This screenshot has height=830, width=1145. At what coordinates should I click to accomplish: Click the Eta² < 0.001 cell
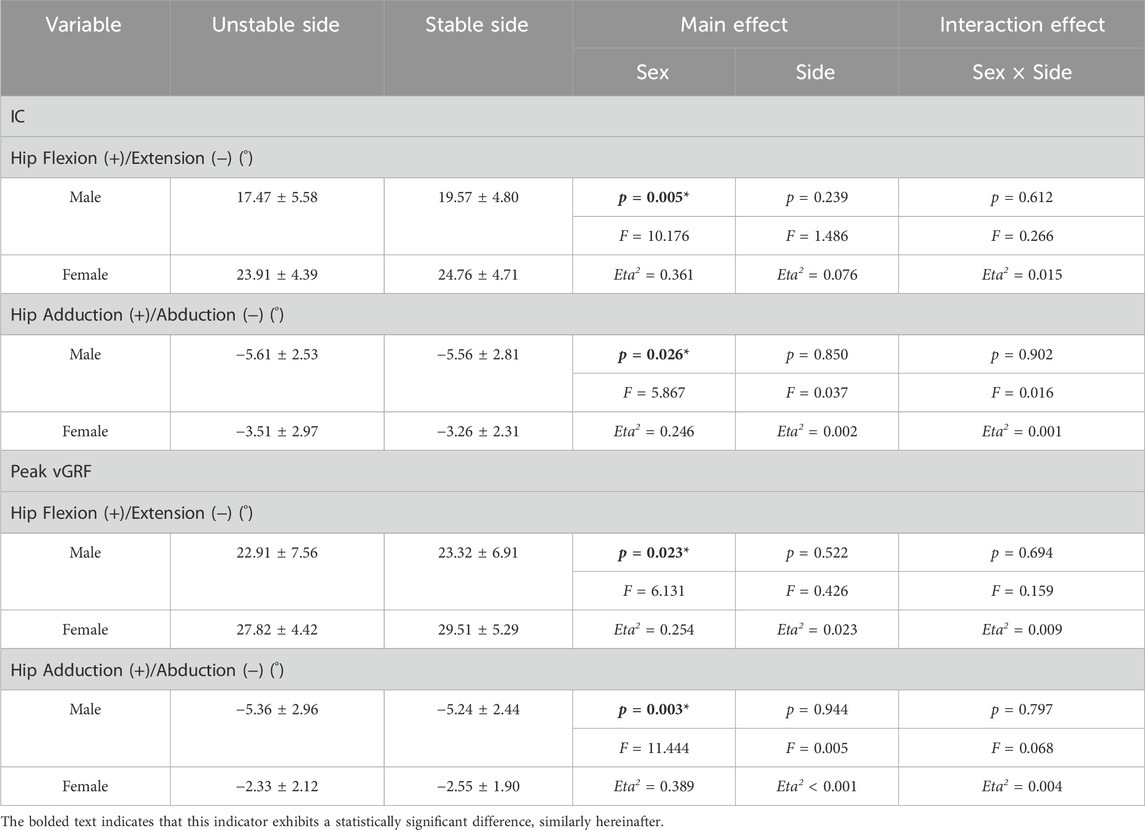tap(816, 786)
